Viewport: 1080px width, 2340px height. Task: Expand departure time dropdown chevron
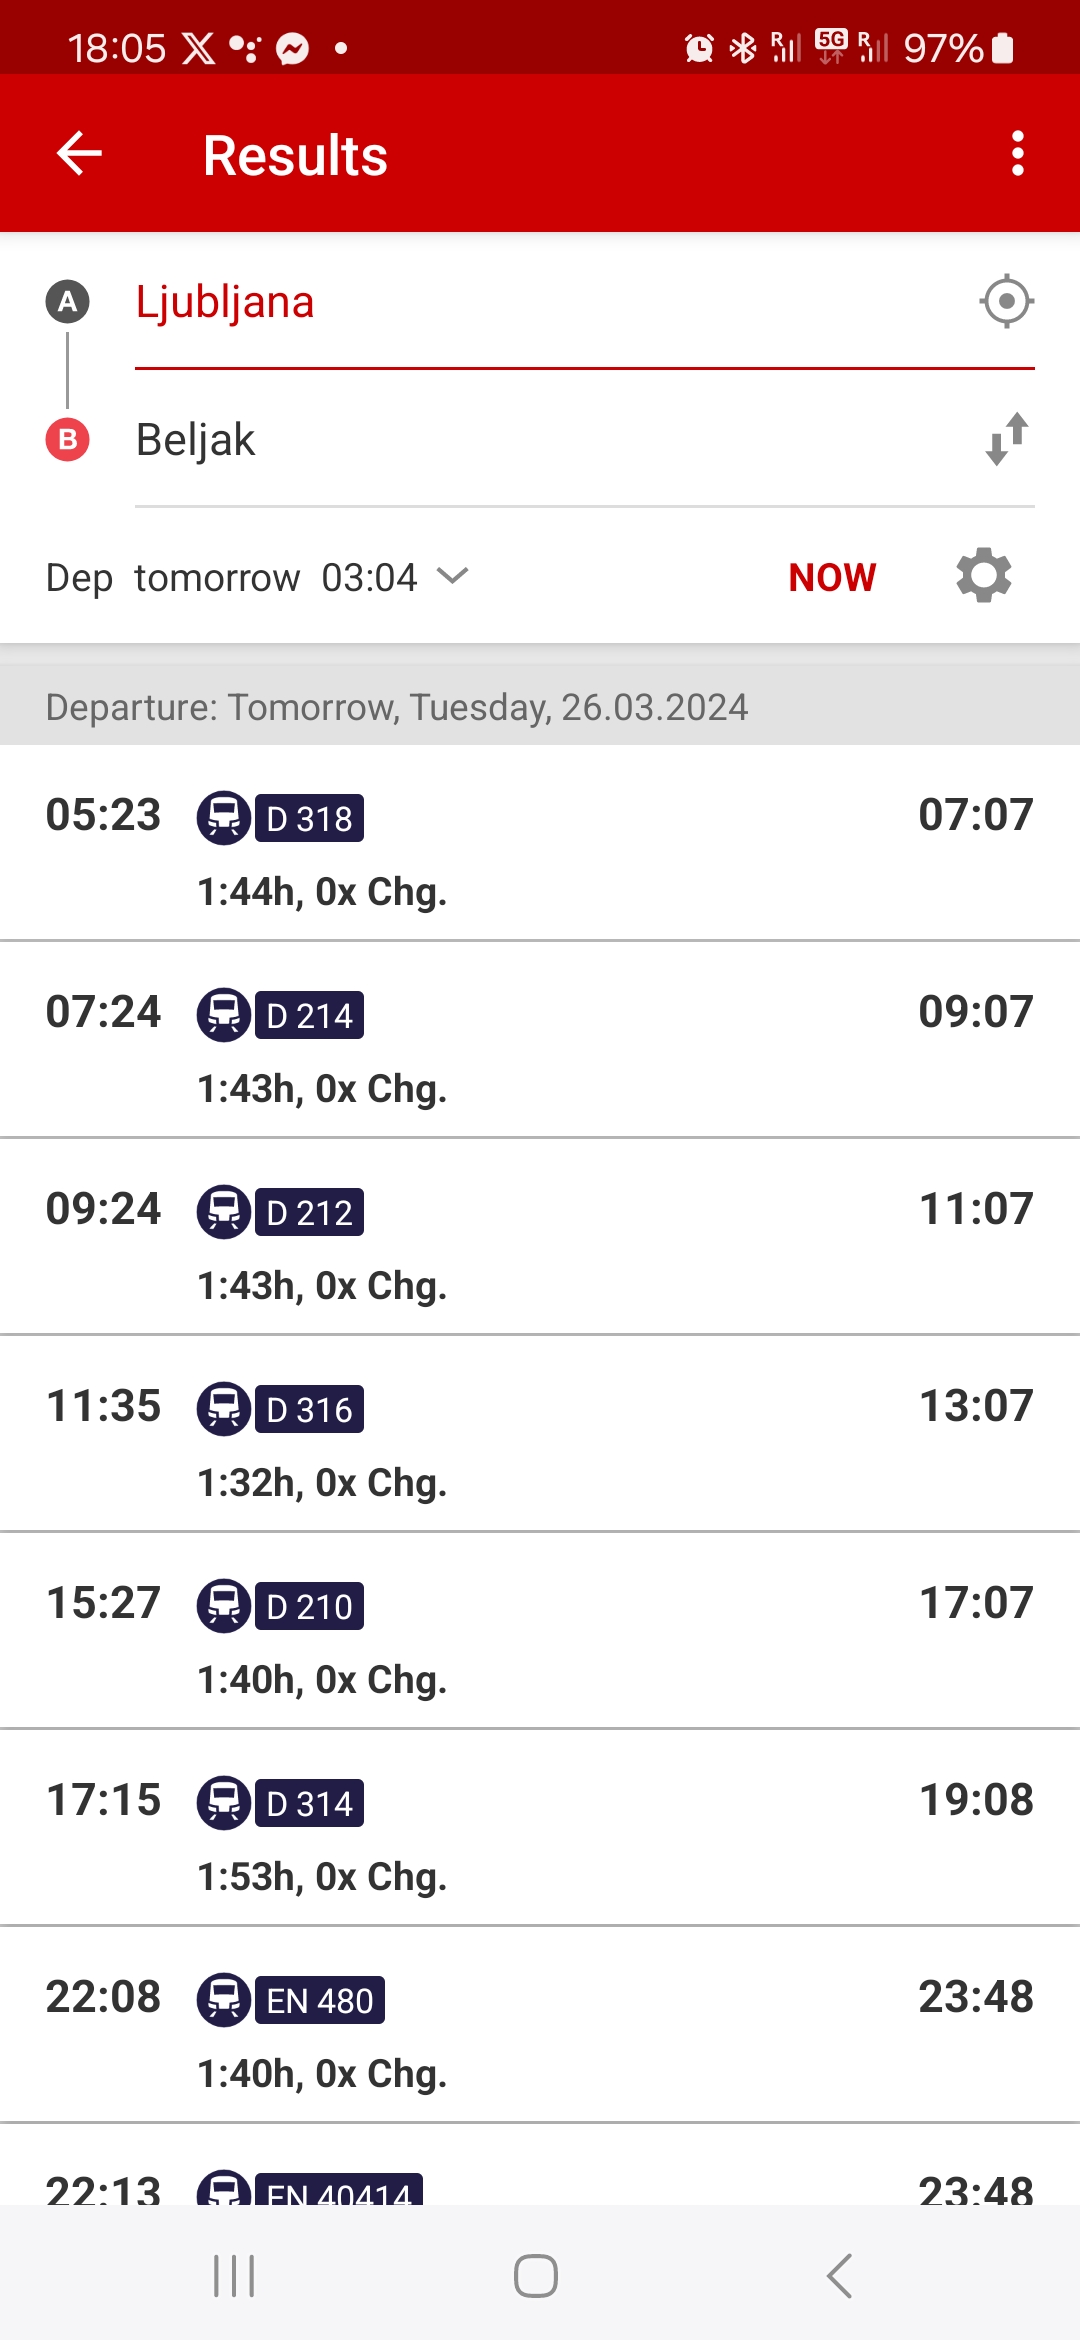(x=453, y=576)
